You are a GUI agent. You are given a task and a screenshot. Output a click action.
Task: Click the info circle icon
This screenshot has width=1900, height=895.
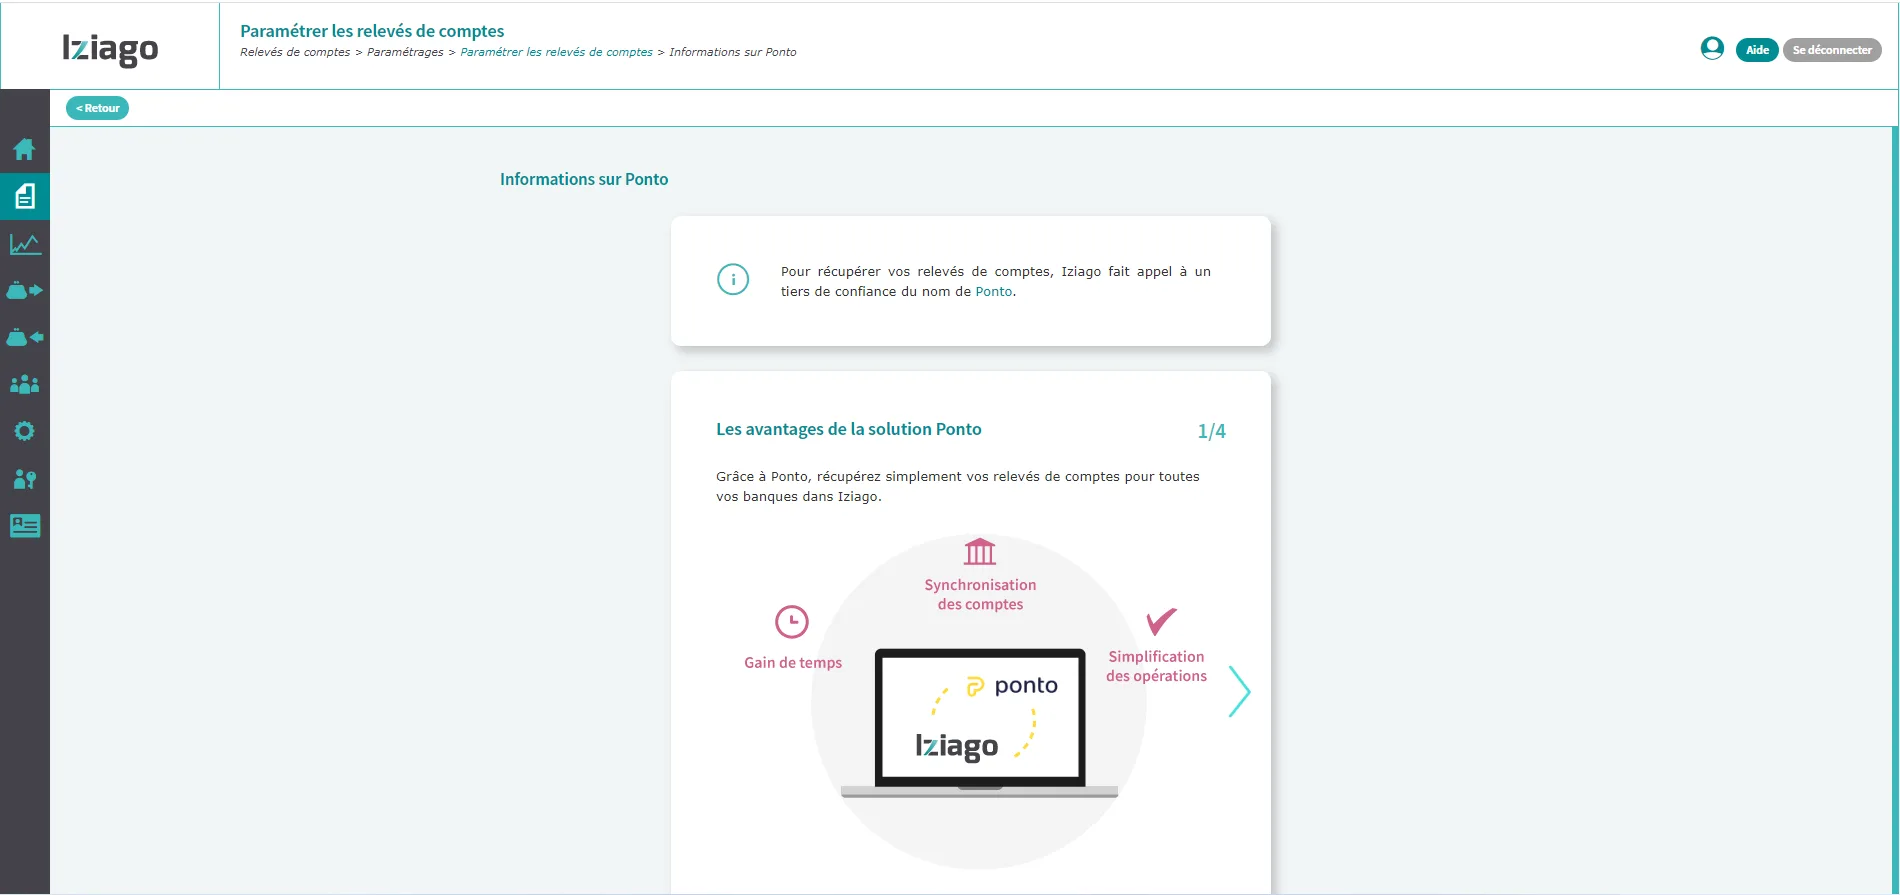(733, 279)
